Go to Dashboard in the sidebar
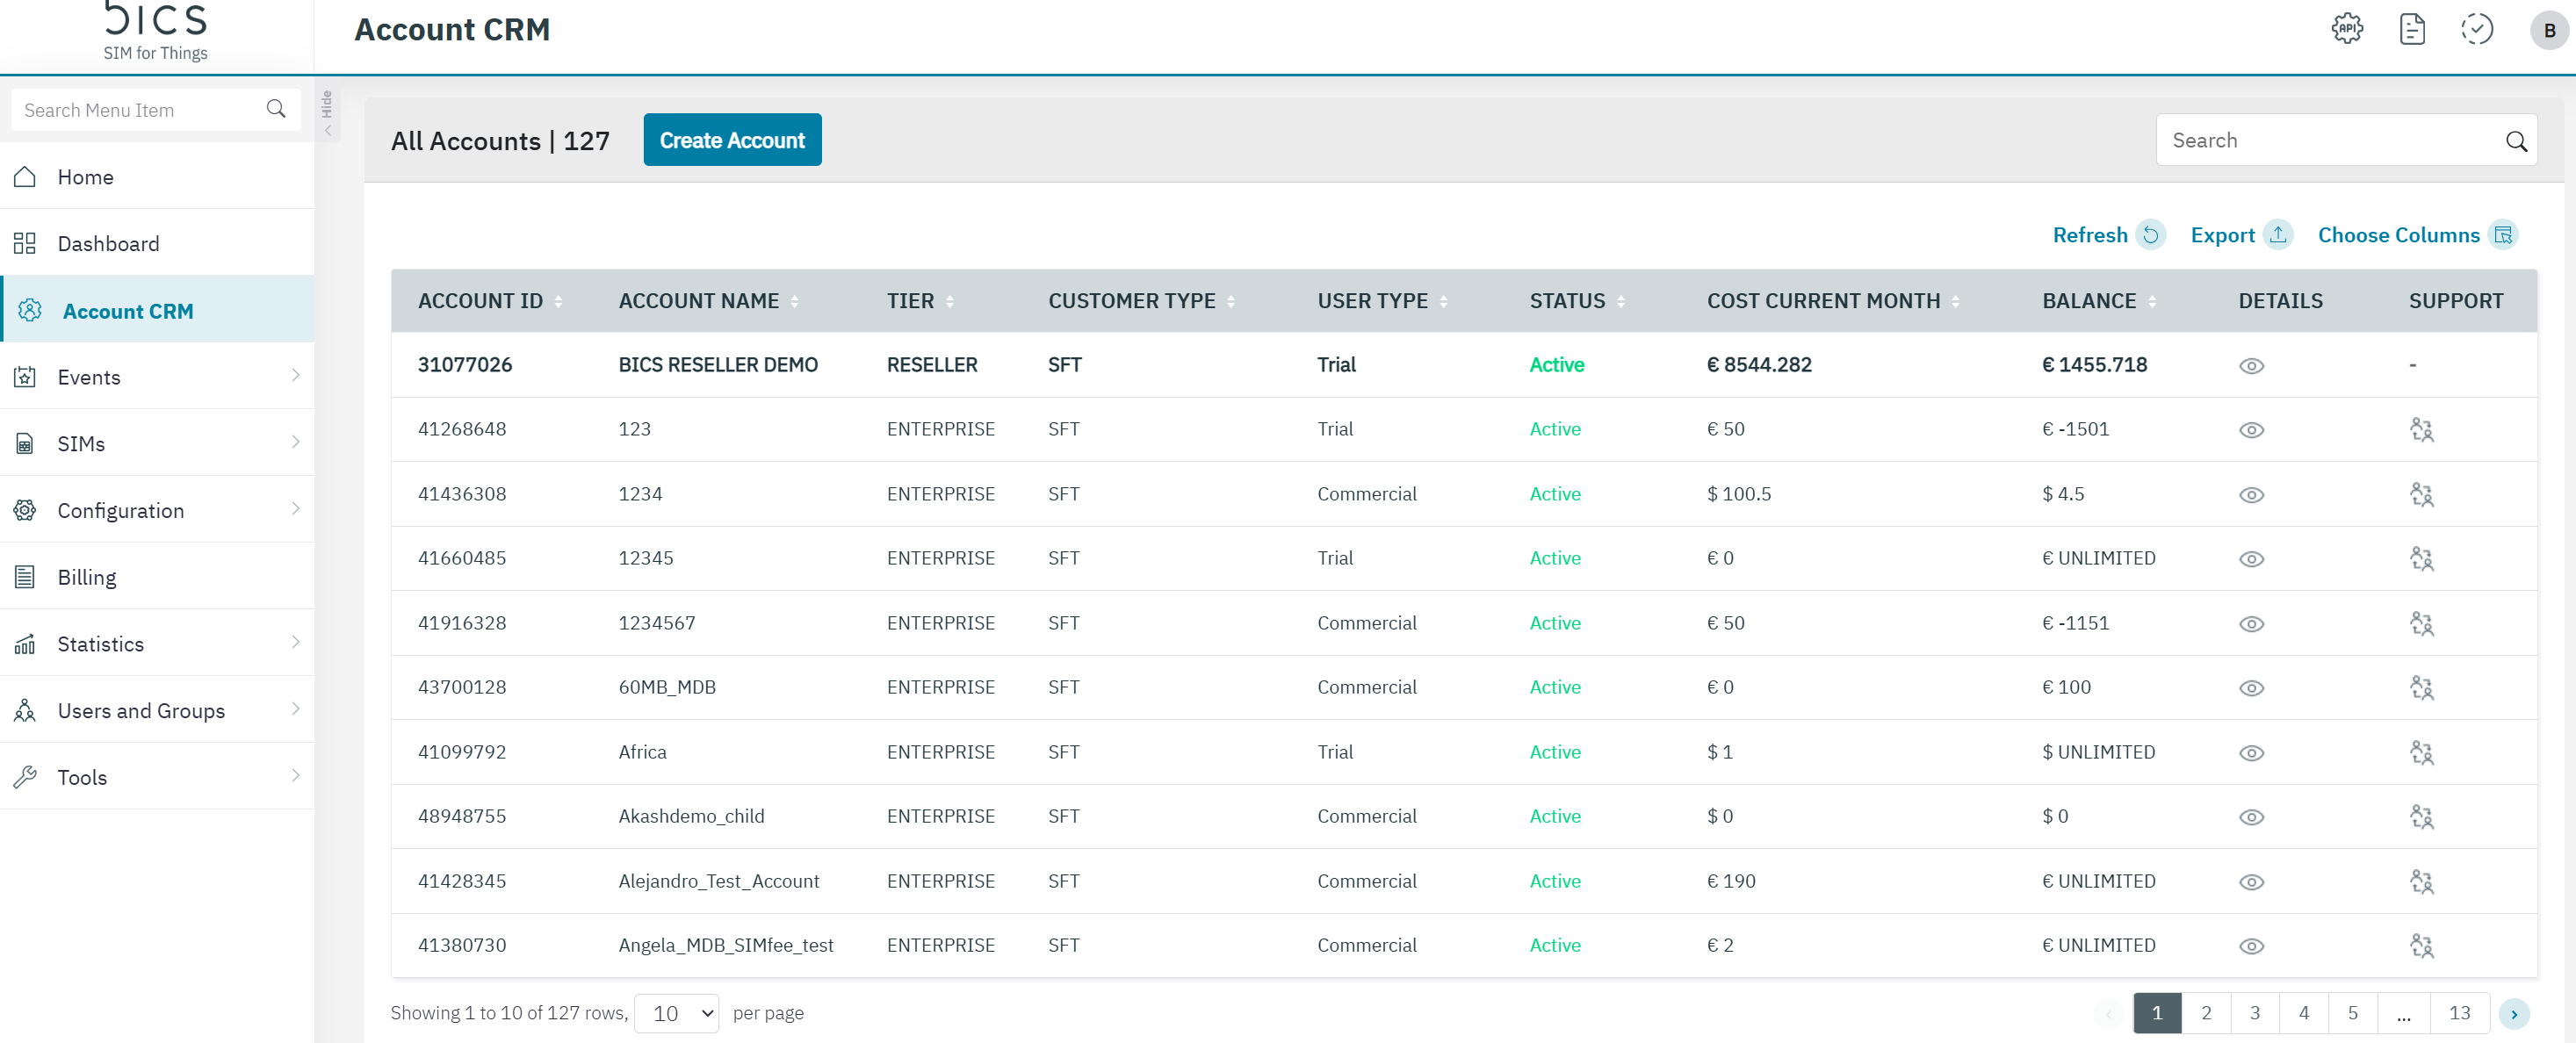 coord(108,244)
